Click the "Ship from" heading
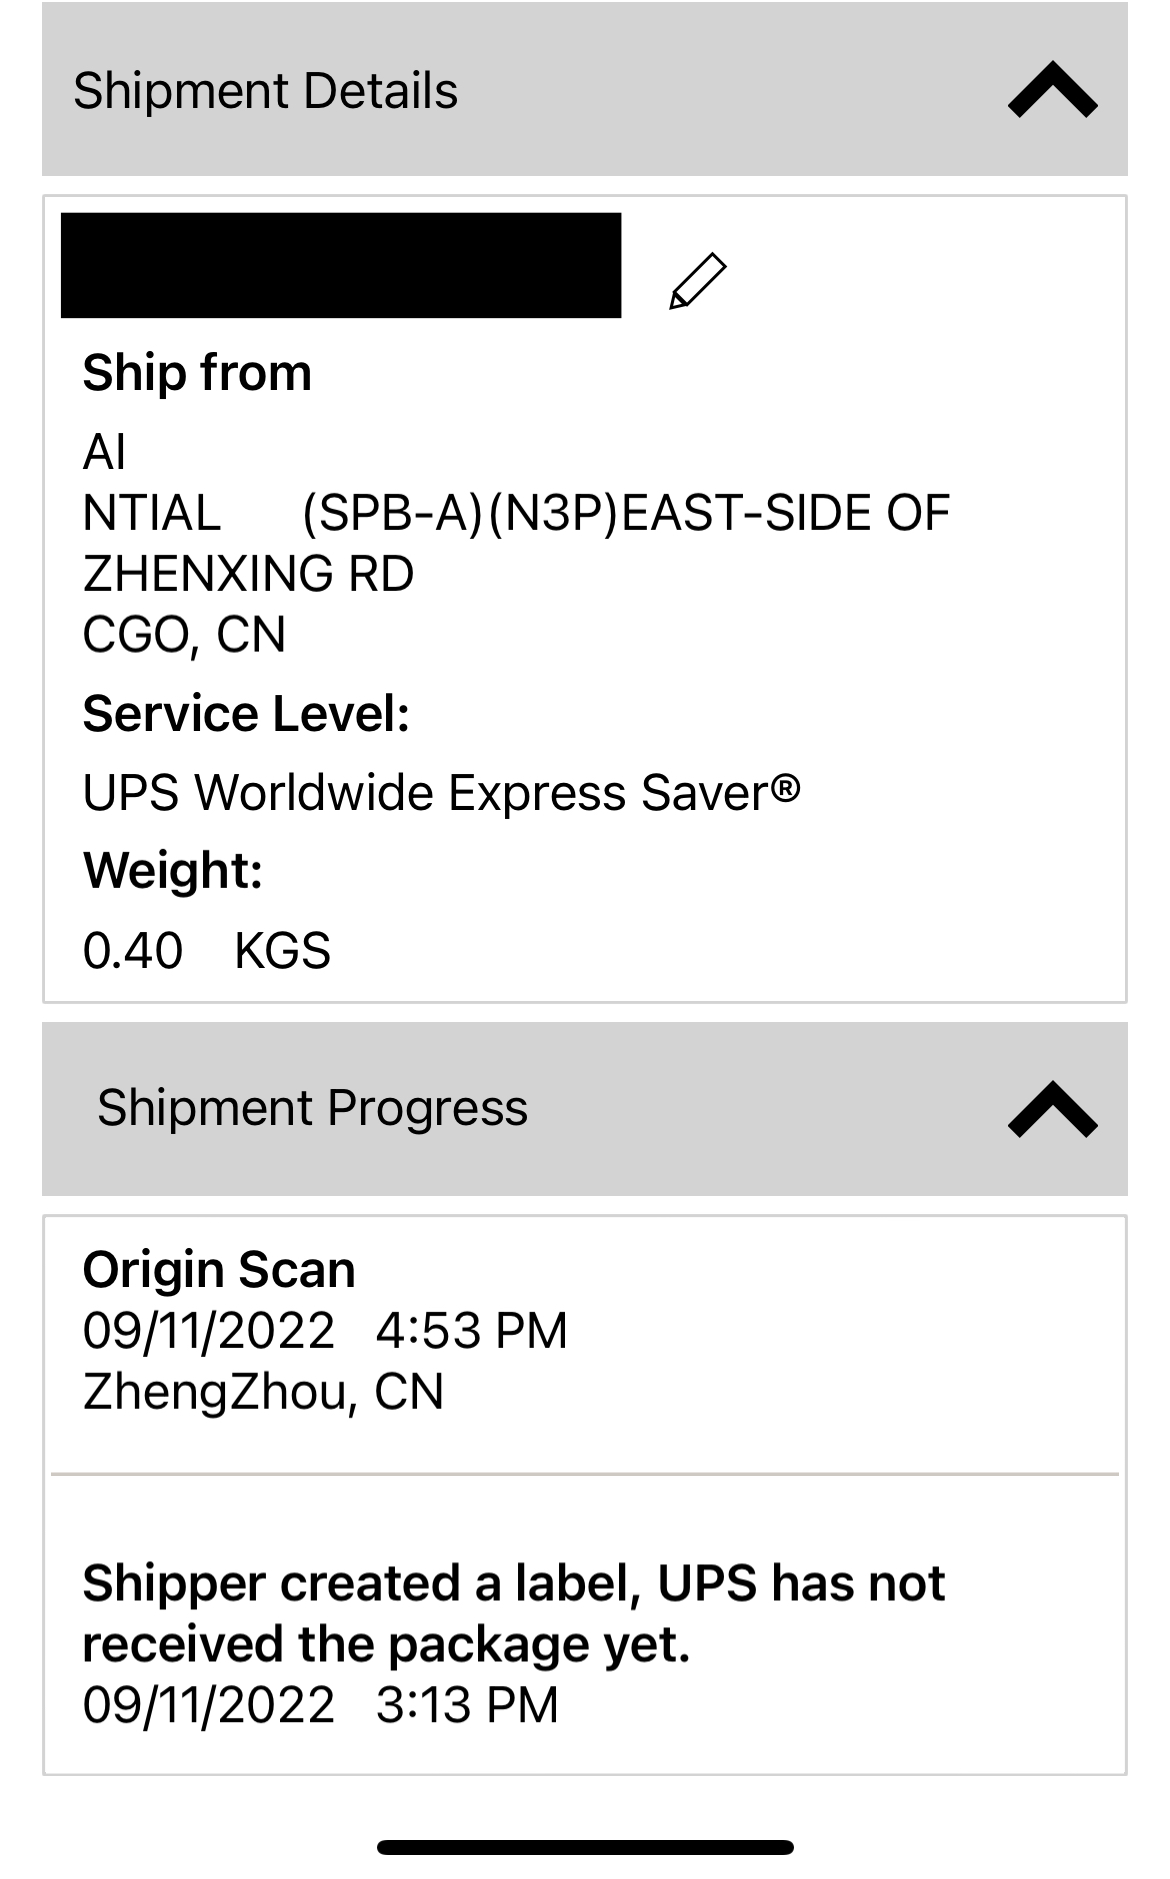 tap(197, 373)
